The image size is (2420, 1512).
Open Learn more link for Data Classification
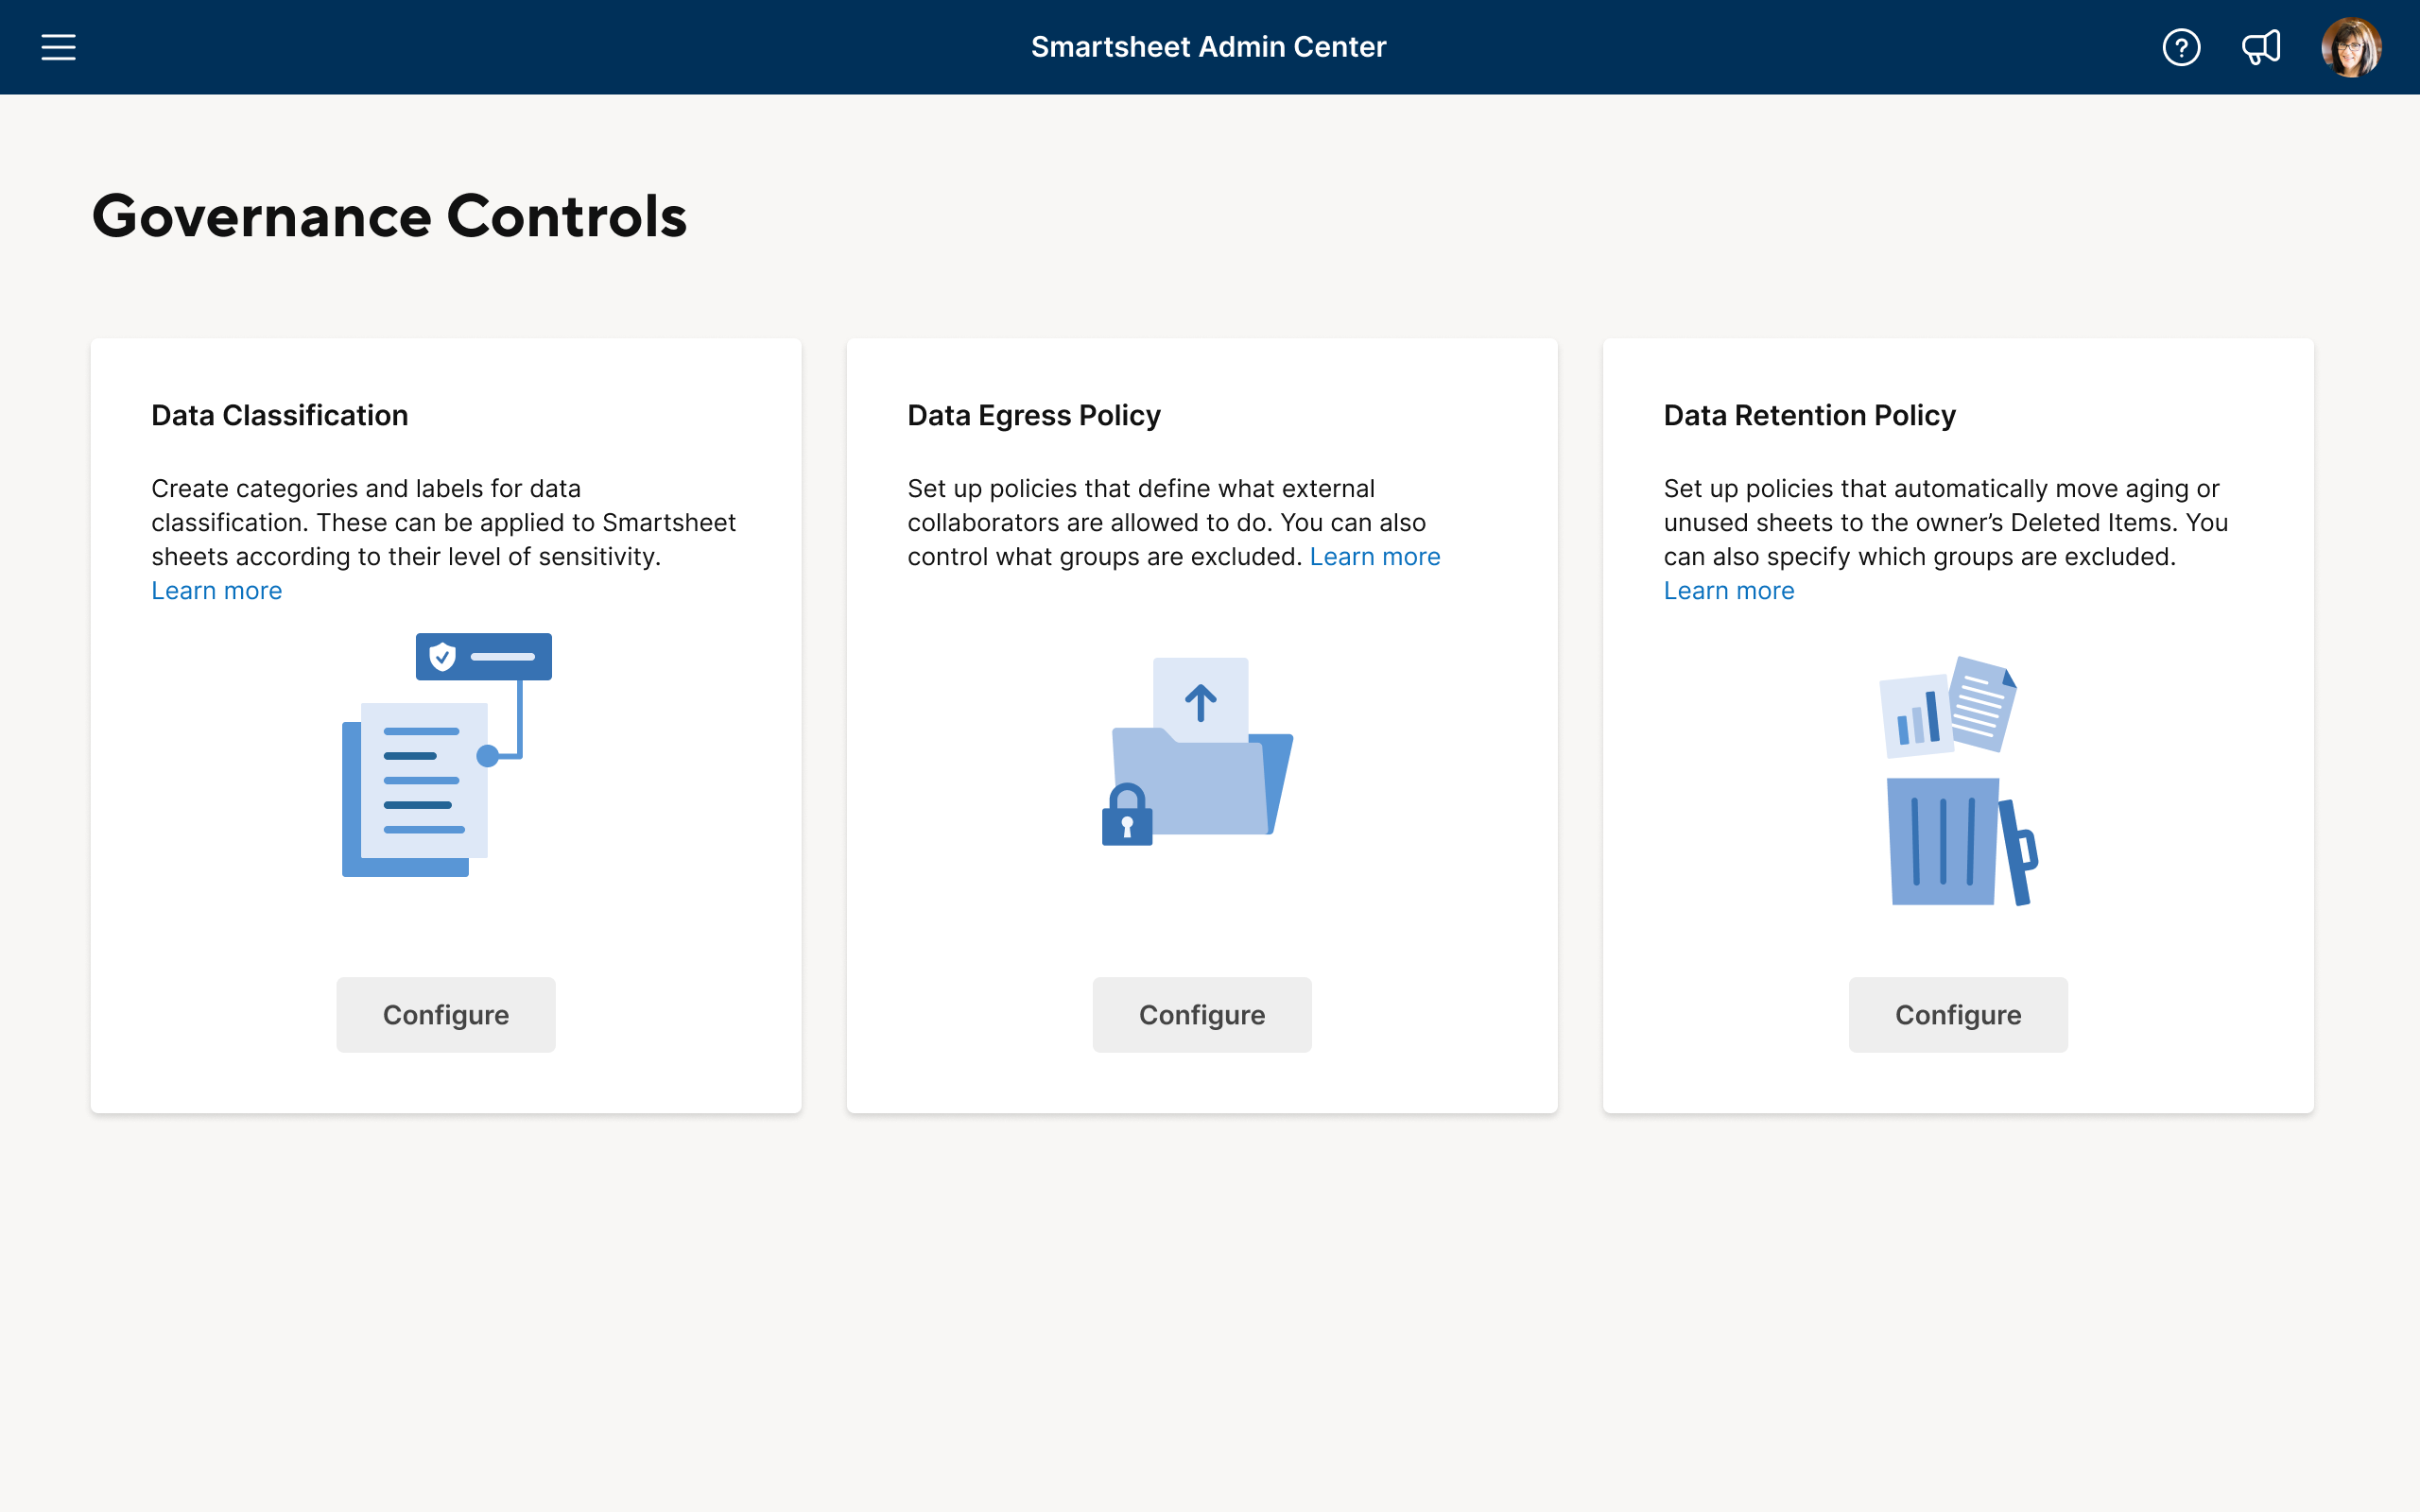click(x=217, y=590)
